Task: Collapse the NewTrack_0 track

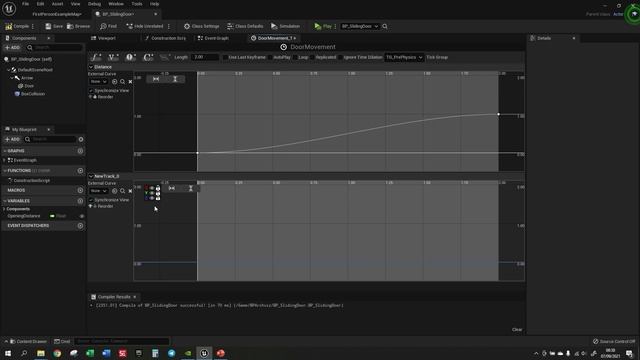Action: (x=91, y=176)
